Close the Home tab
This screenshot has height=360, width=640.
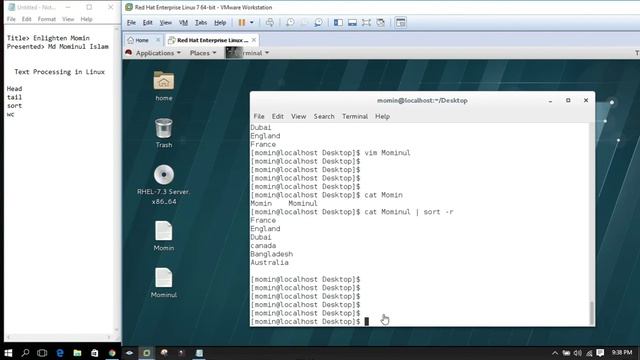pyautogui.click(x=158, y=40)
